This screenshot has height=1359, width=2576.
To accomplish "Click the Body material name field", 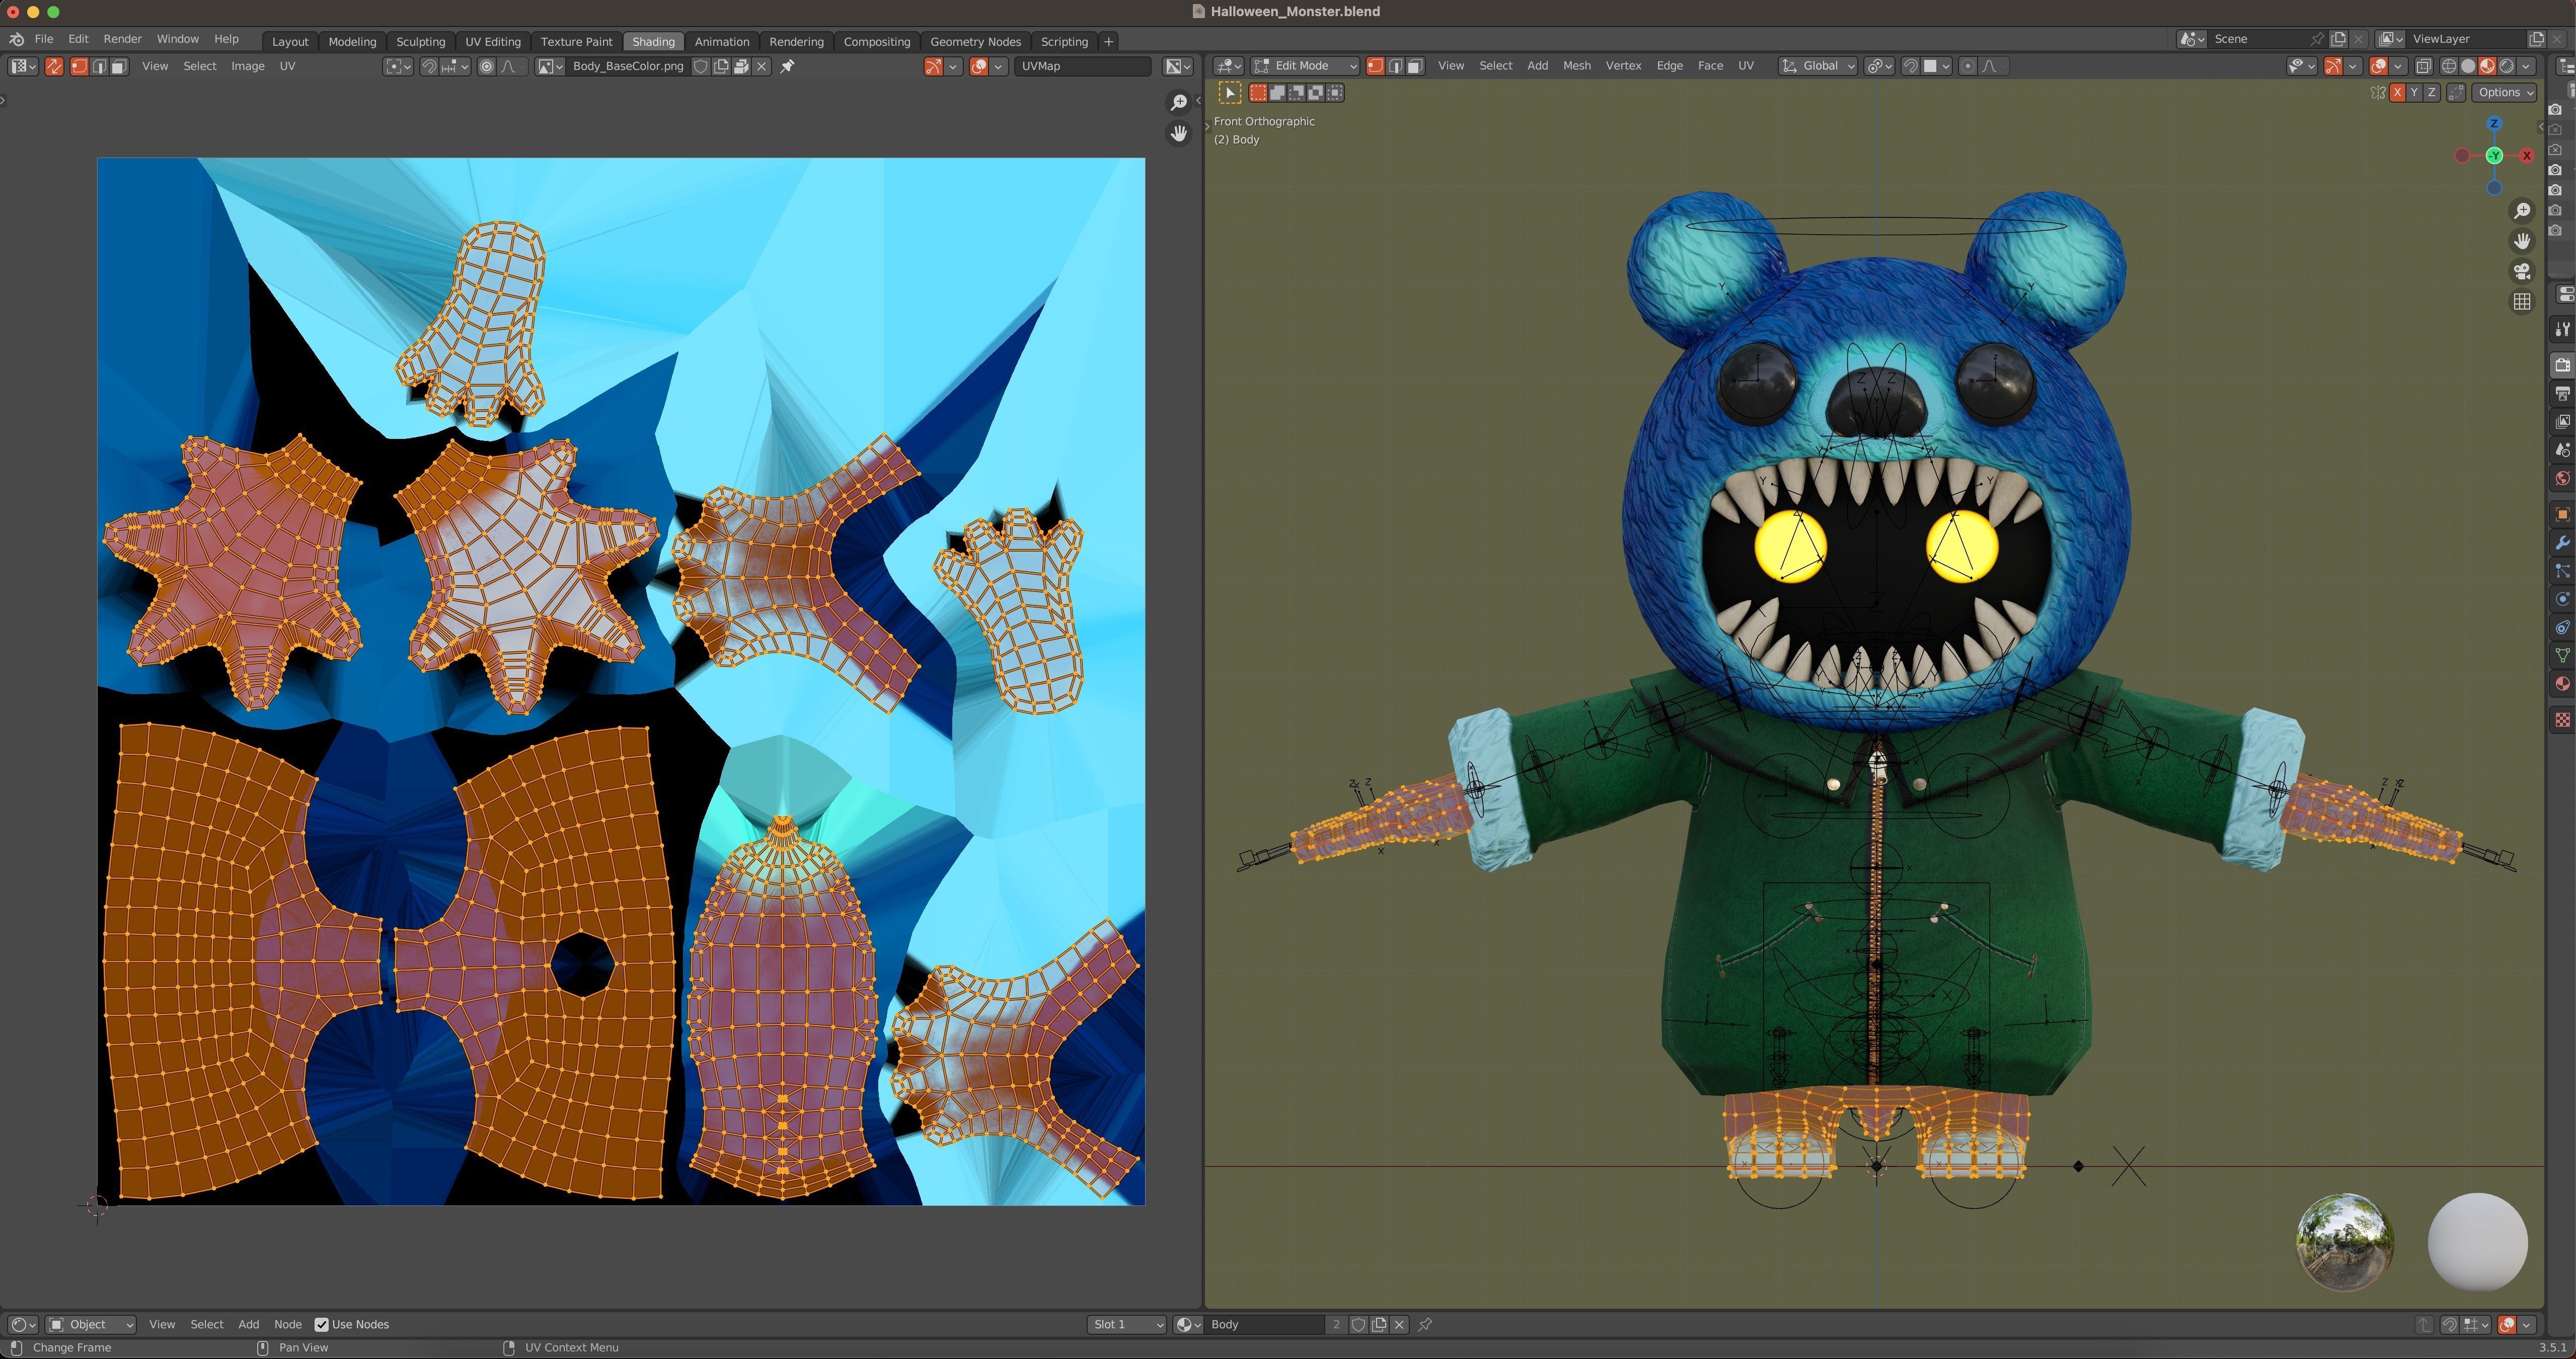I will (x=1265, y=1324).
